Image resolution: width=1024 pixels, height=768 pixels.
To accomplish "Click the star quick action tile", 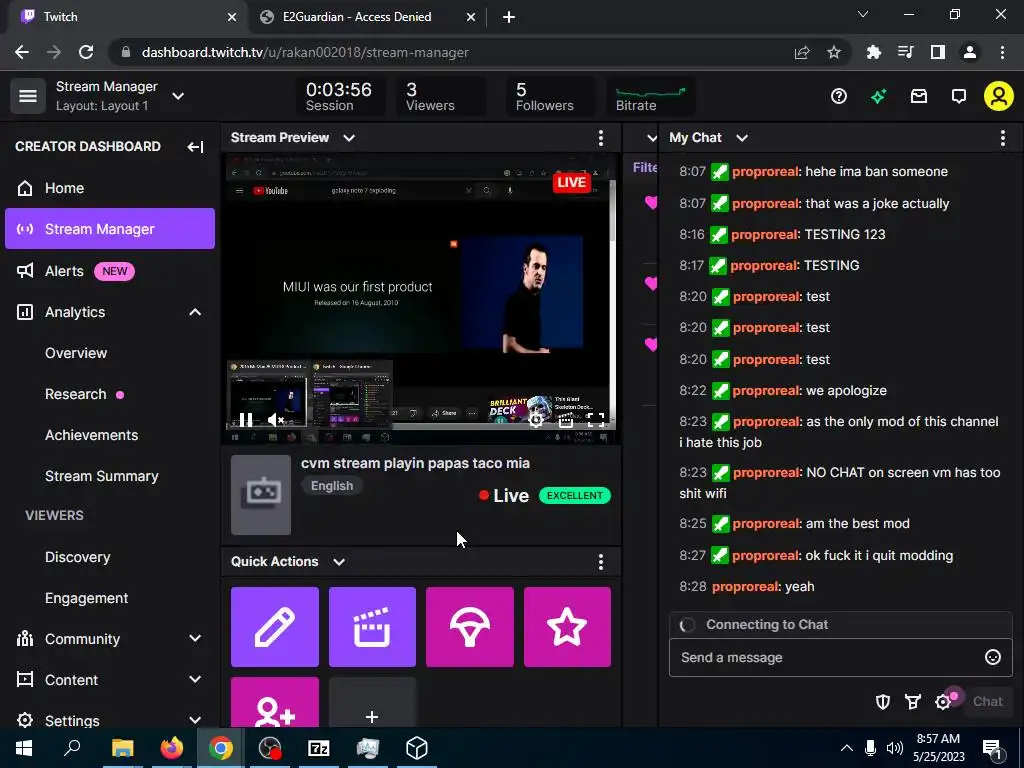I will [567, 627].
